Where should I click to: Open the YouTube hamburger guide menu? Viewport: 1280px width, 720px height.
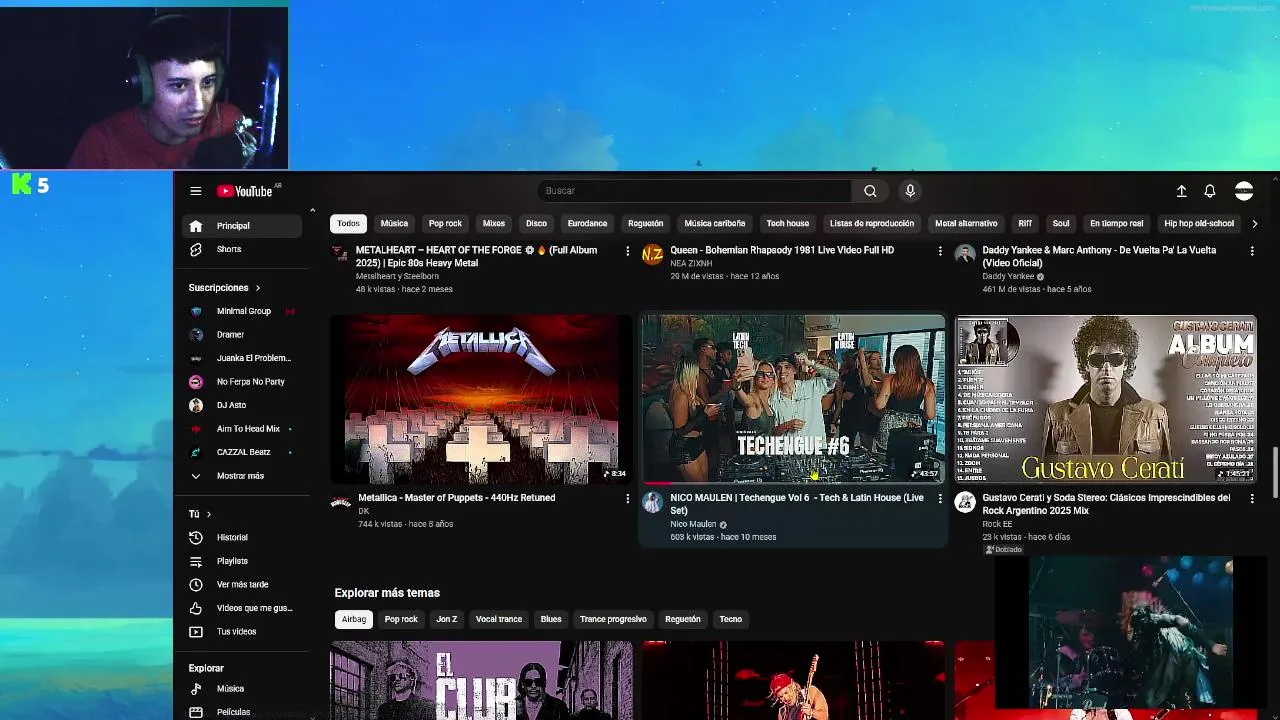pos(196,191)
